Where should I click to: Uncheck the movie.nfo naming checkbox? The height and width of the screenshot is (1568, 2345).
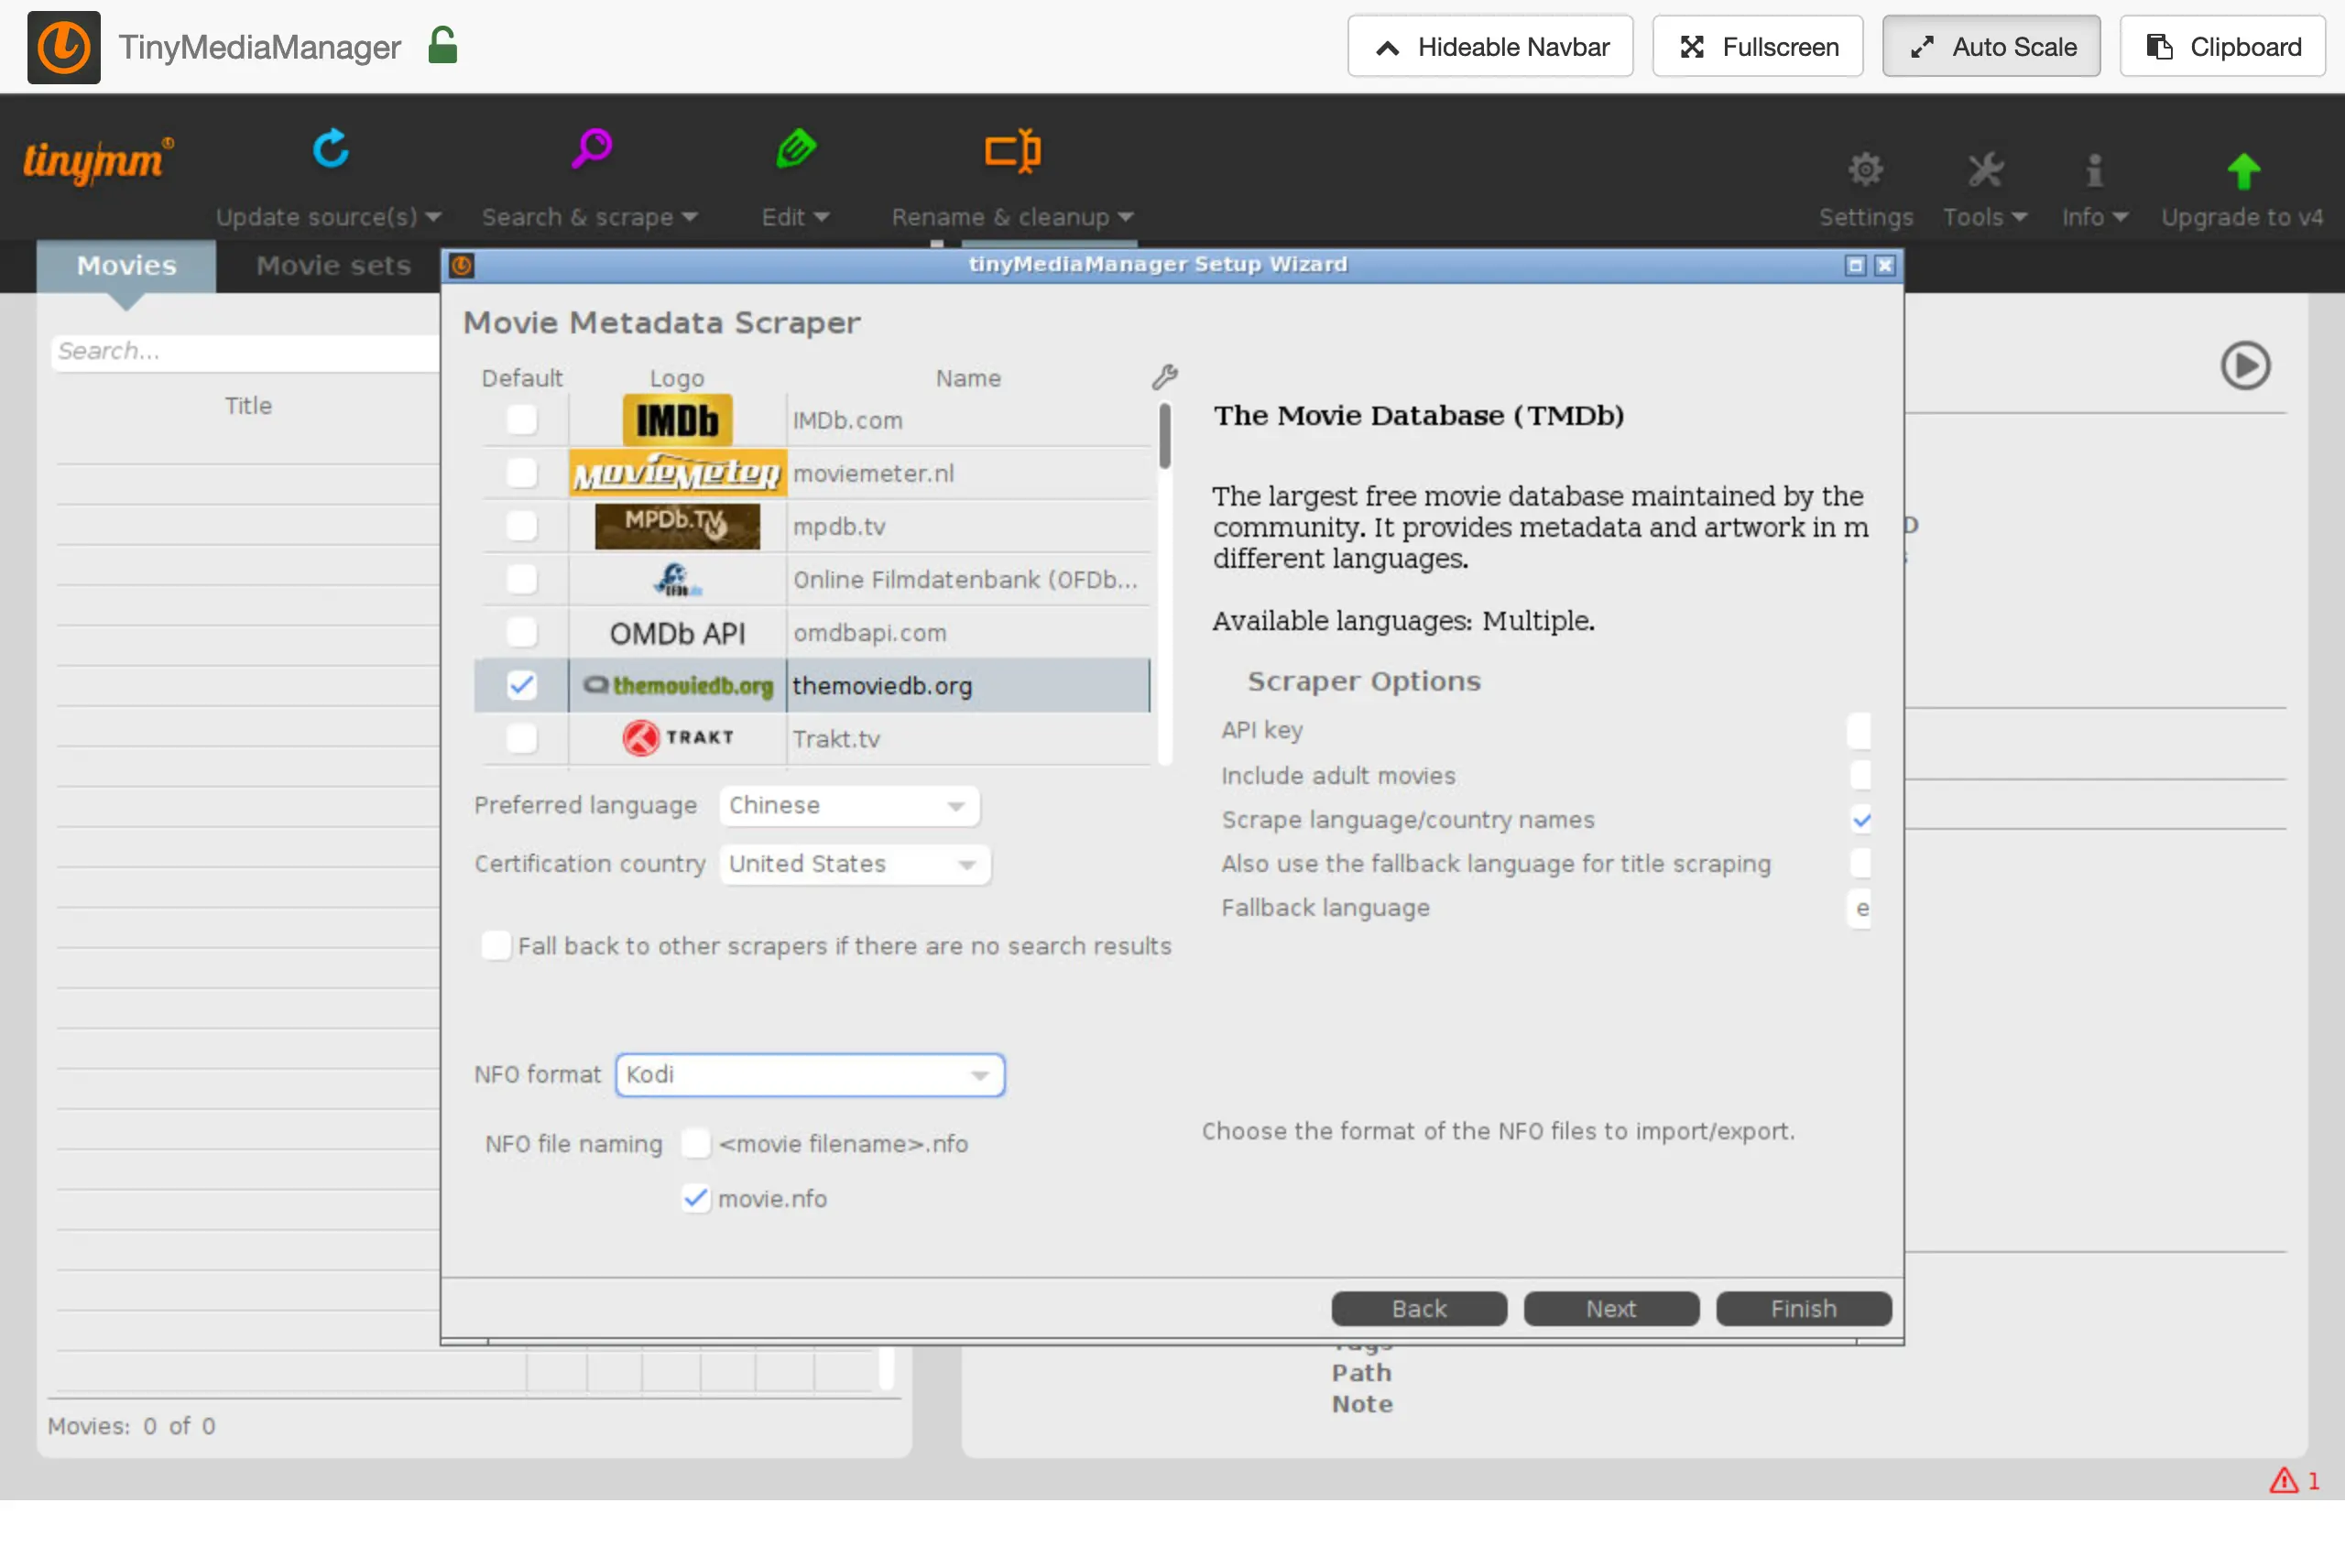[695, 1198]
